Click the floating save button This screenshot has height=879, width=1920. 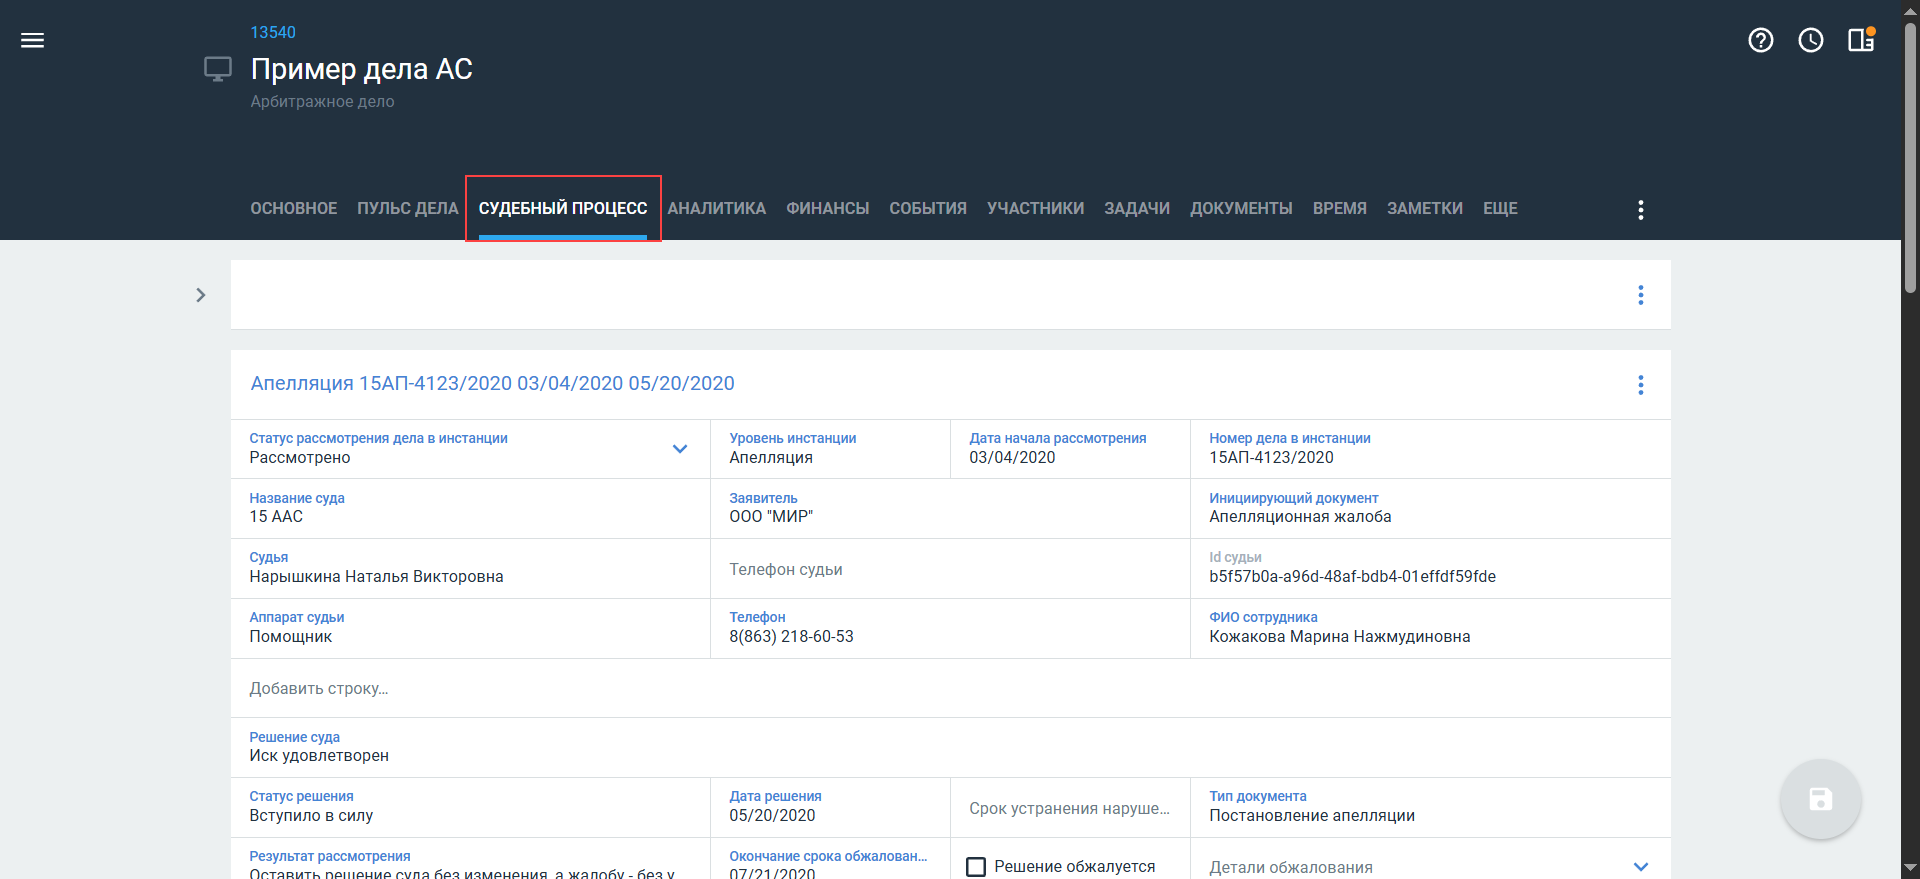pyautogui.click(x=1820, y=799)
